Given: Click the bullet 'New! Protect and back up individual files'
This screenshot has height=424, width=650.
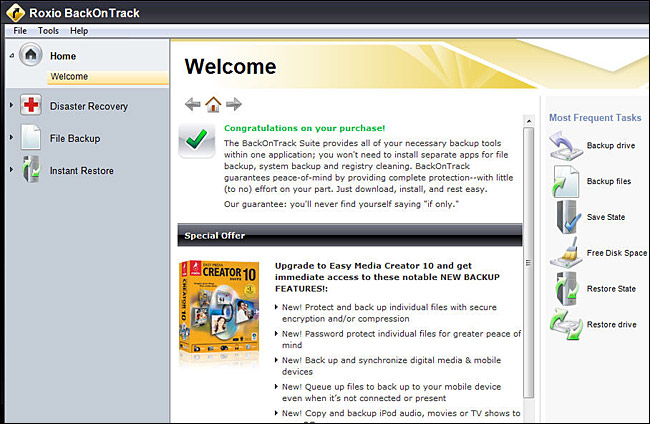Looking at the screenshot, I should [389, 313].
